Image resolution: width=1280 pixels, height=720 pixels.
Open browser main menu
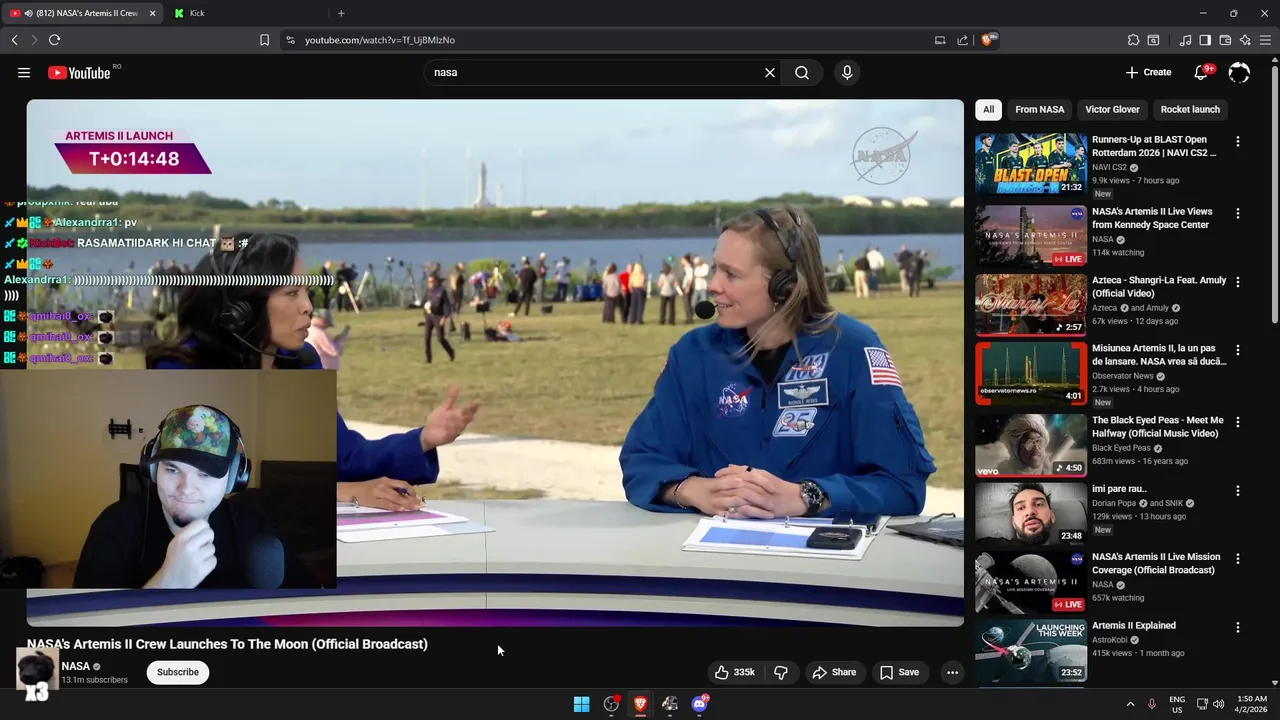(x=1265, y=40)
